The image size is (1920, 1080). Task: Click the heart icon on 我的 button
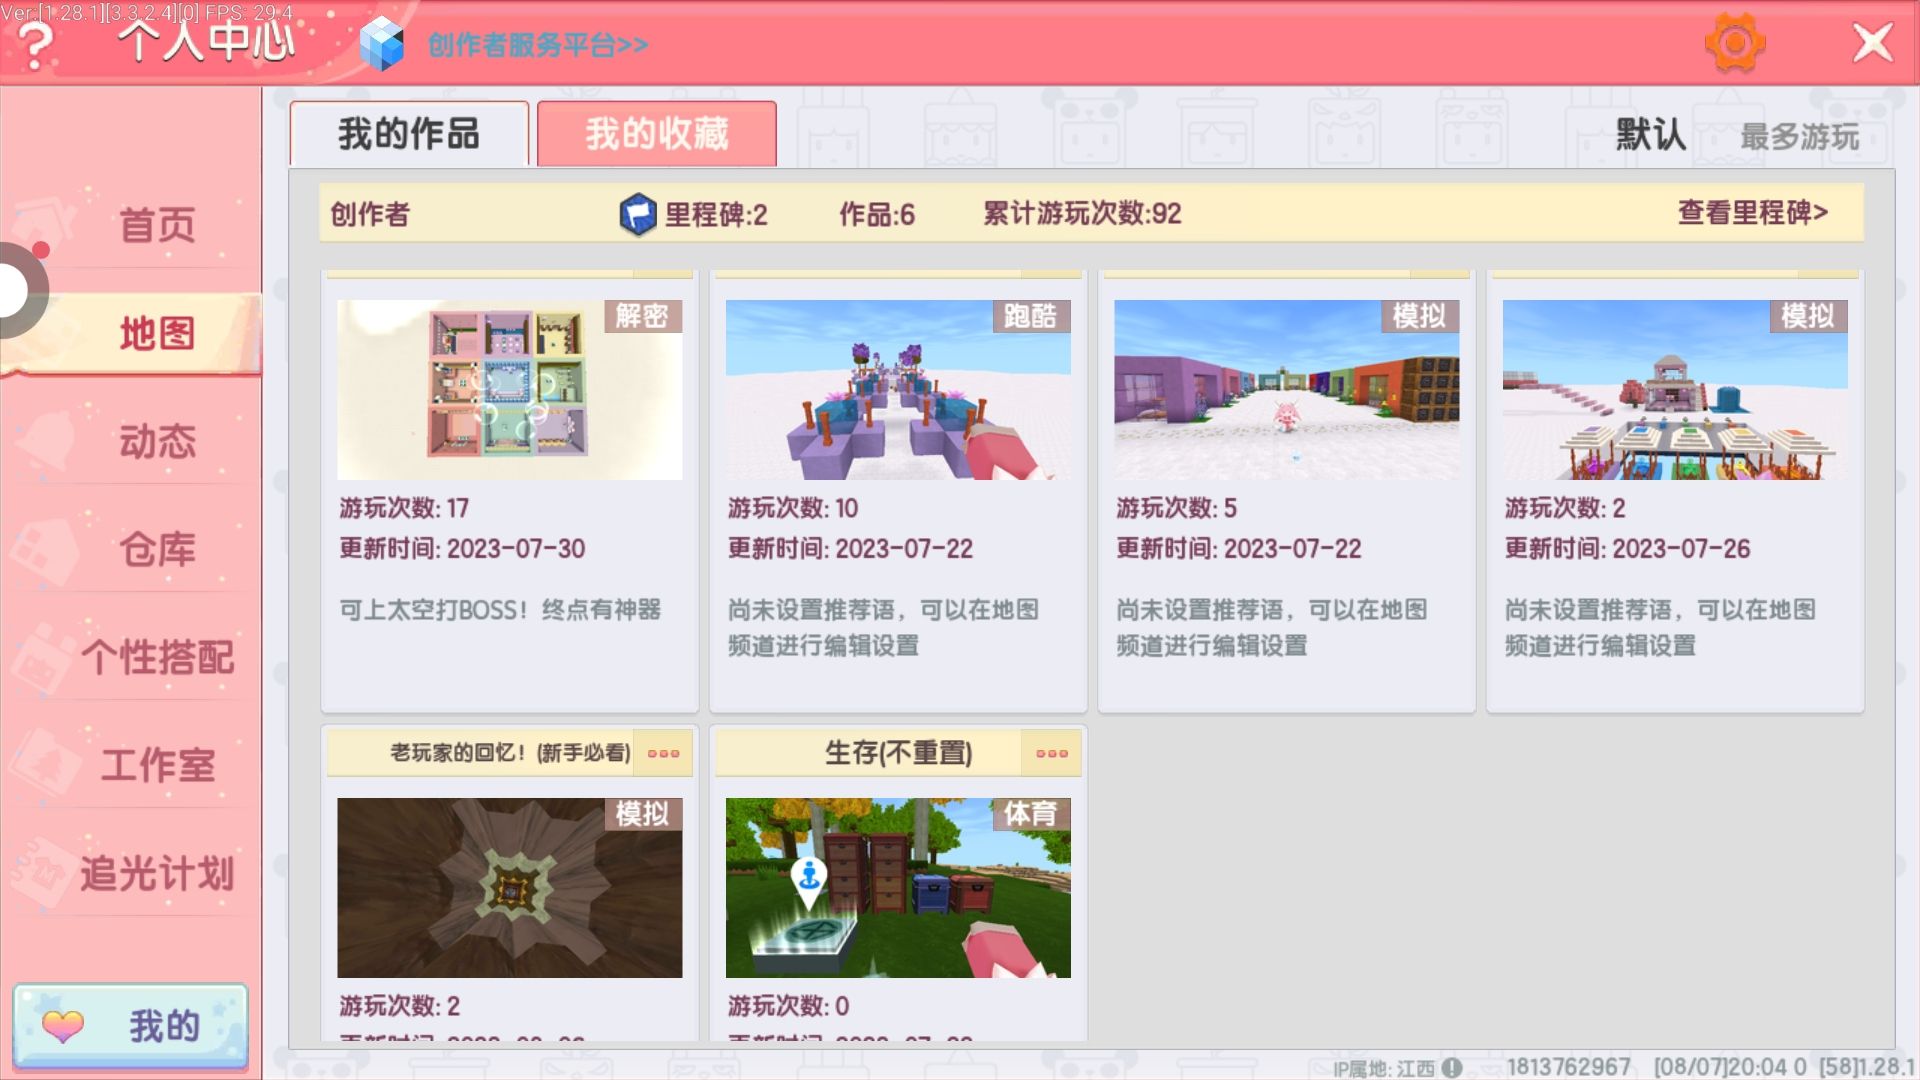point(63,1026)
